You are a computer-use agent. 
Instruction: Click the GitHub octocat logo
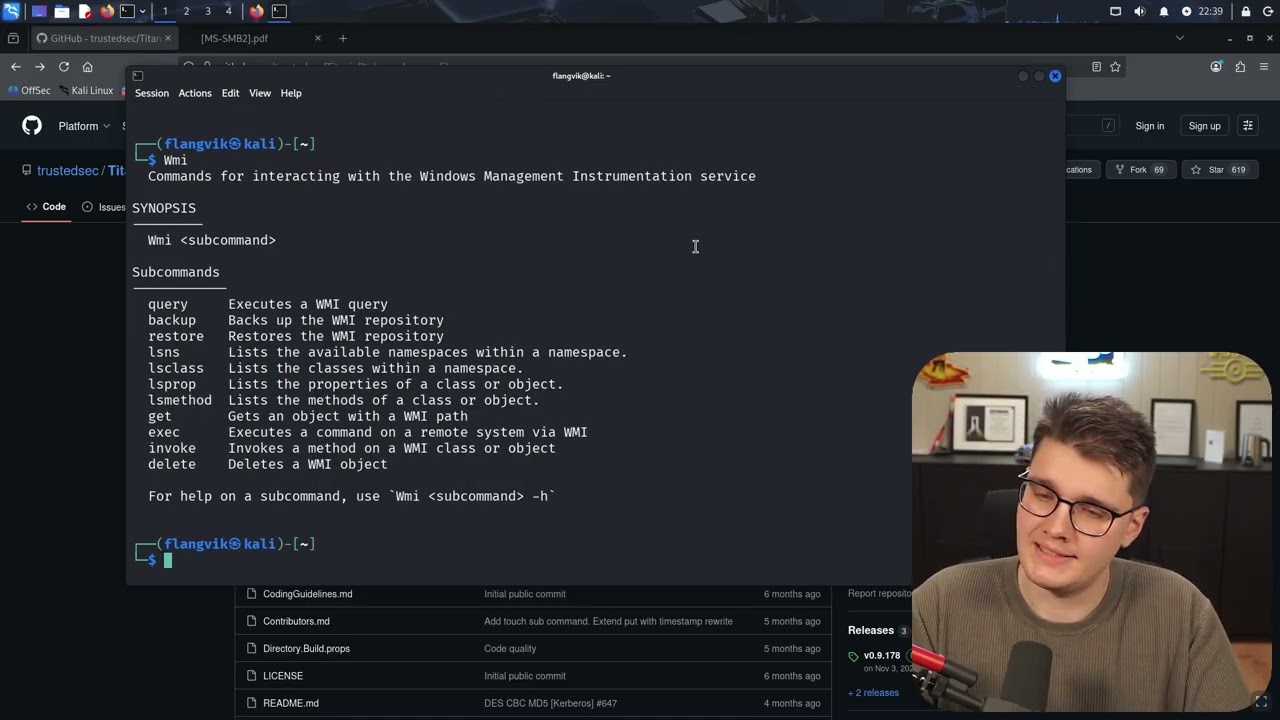32,126
